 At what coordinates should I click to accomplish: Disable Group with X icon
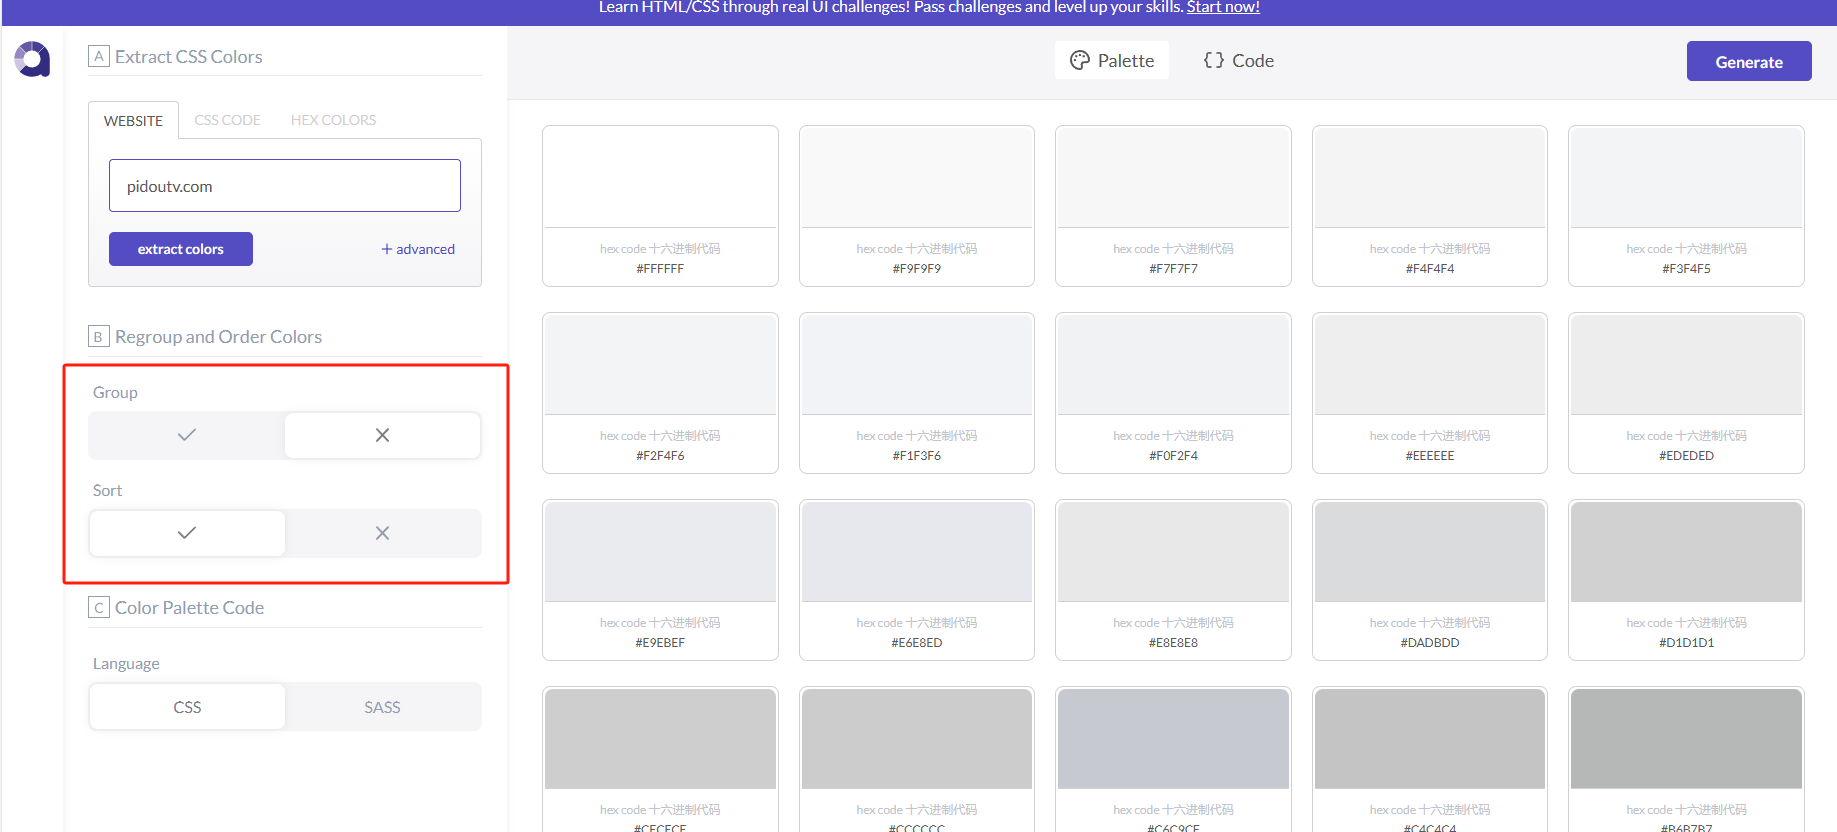[x=382, y=435]
